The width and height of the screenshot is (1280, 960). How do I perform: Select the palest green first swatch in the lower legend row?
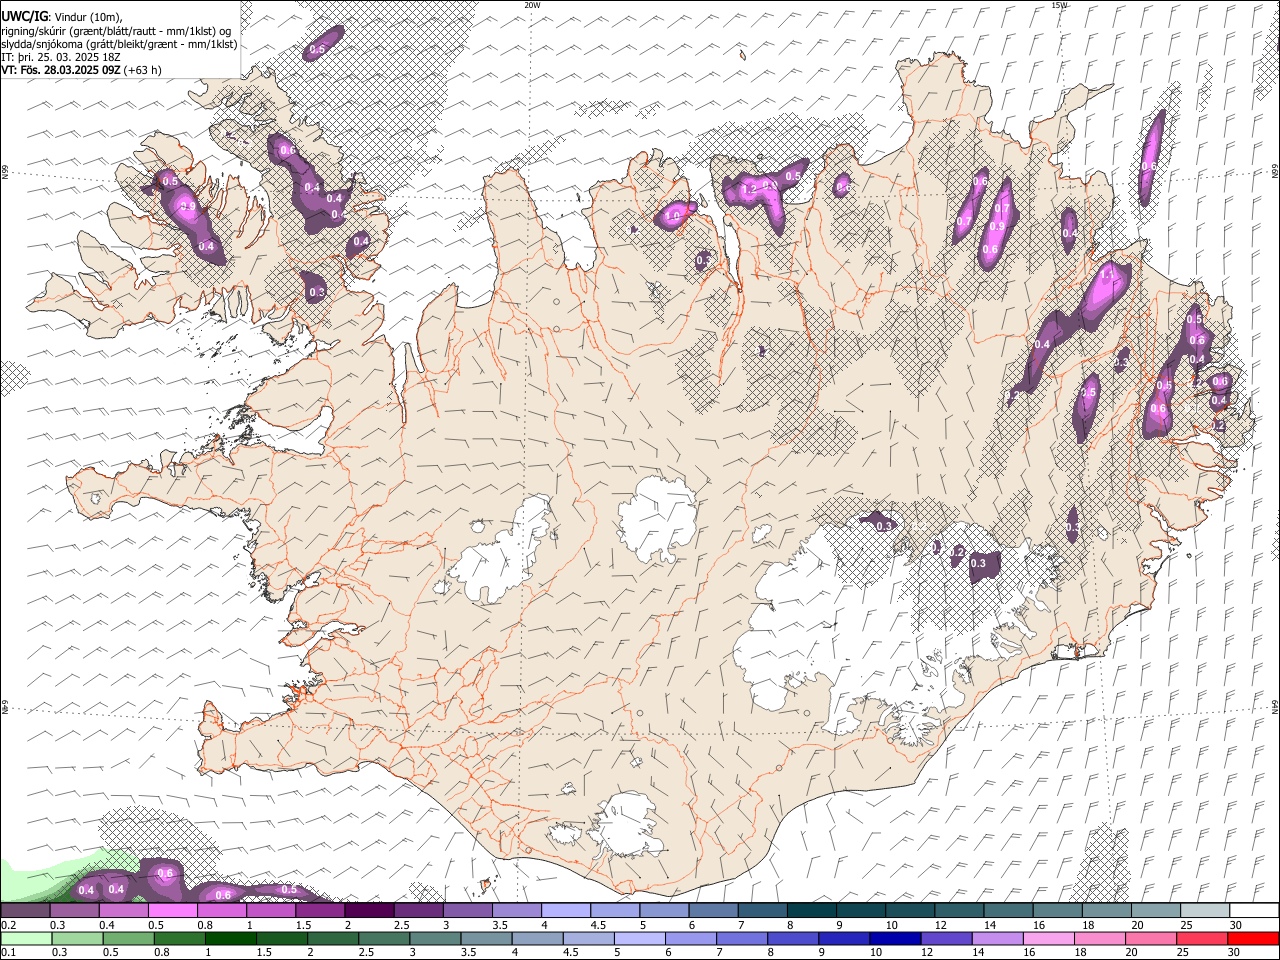(24, 939)
